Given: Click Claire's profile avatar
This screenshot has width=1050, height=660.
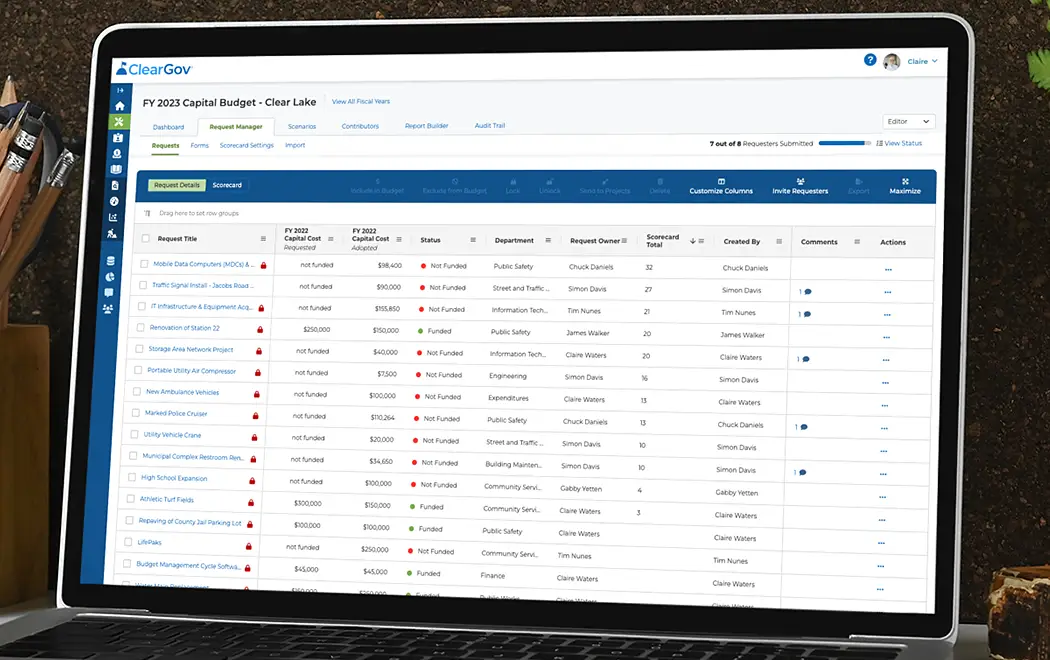Looking at the screenshot, I should pyautogui.click(x=891, y=62).
